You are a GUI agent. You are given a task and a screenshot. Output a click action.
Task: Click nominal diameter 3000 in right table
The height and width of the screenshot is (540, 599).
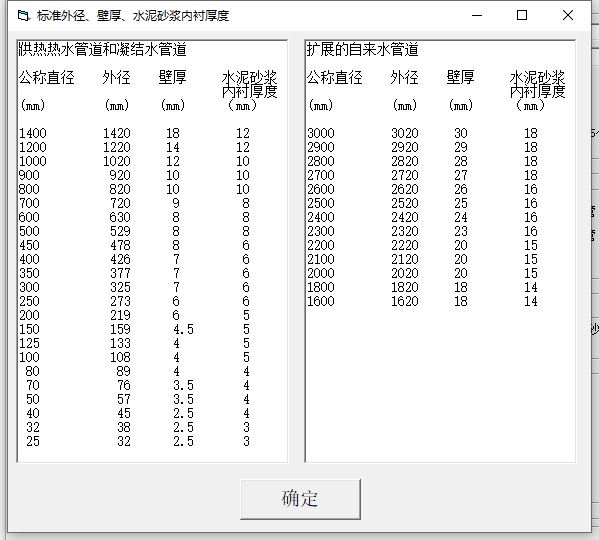tap(321, 133)
